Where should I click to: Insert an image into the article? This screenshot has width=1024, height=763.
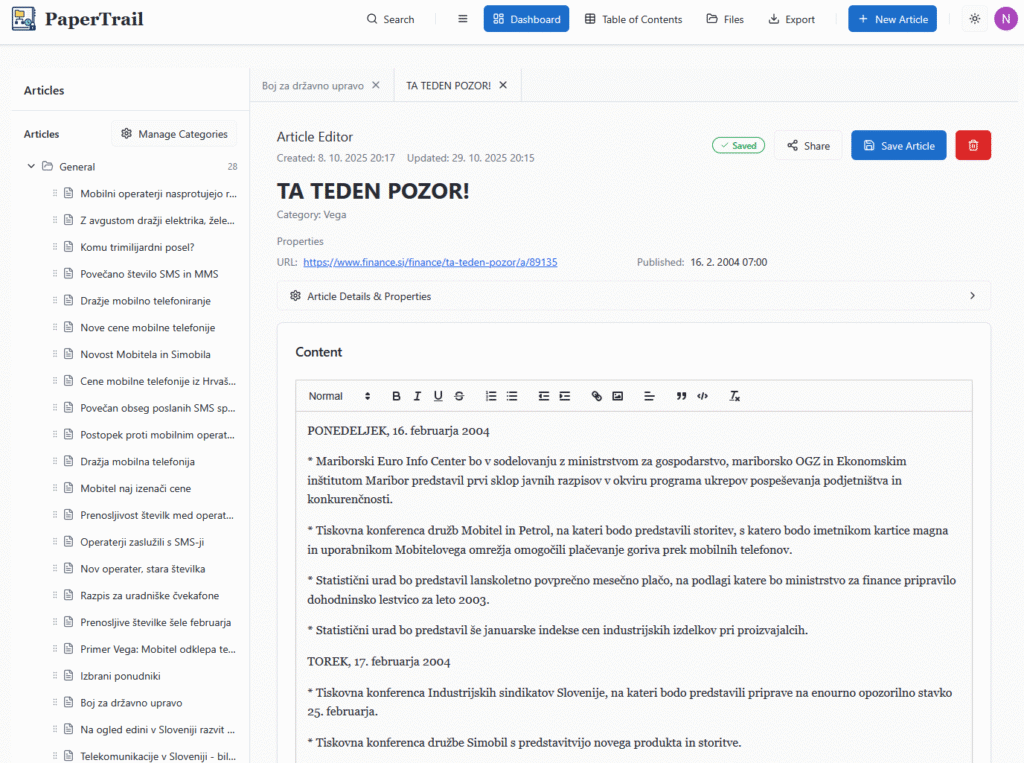click(618, 396)
